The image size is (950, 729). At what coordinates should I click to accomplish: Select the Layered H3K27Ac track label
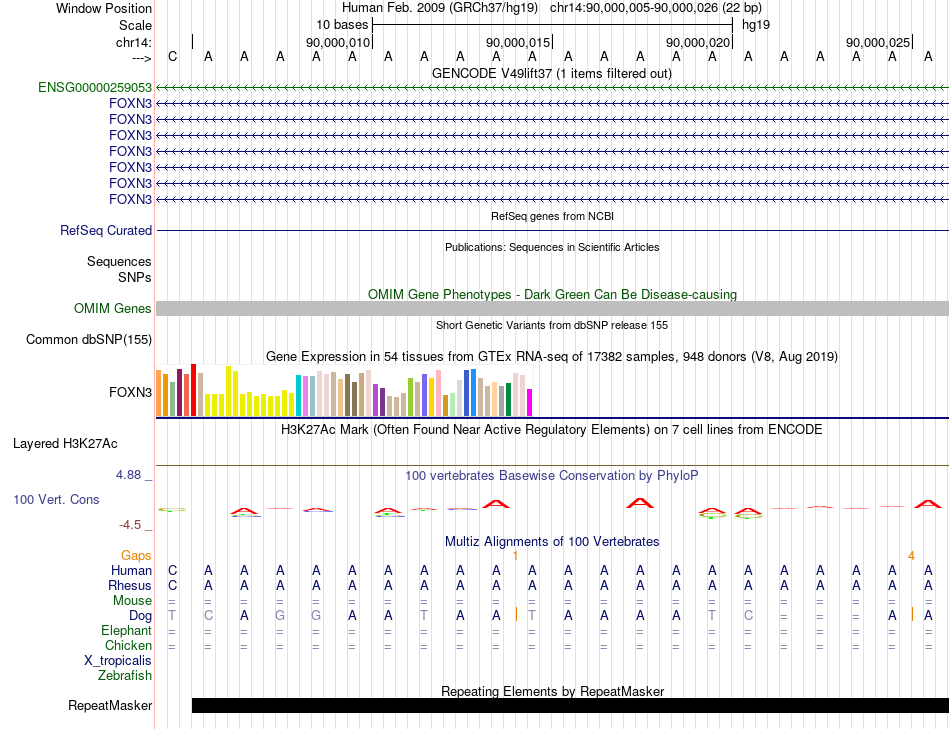[65, 444]
